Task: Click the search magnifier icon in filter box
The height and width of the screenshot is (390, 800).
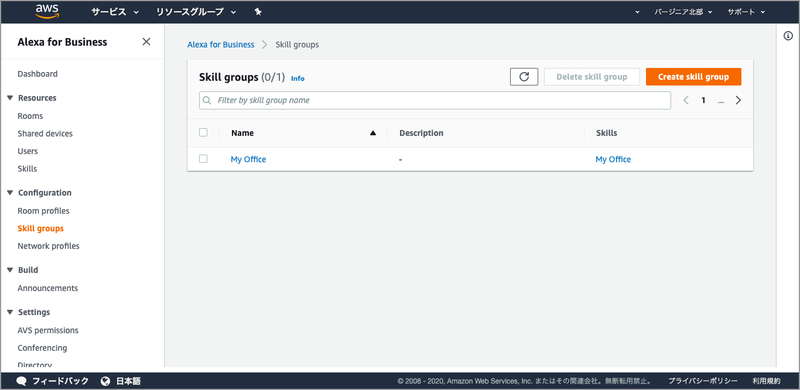Action: [x=207, y=101]
